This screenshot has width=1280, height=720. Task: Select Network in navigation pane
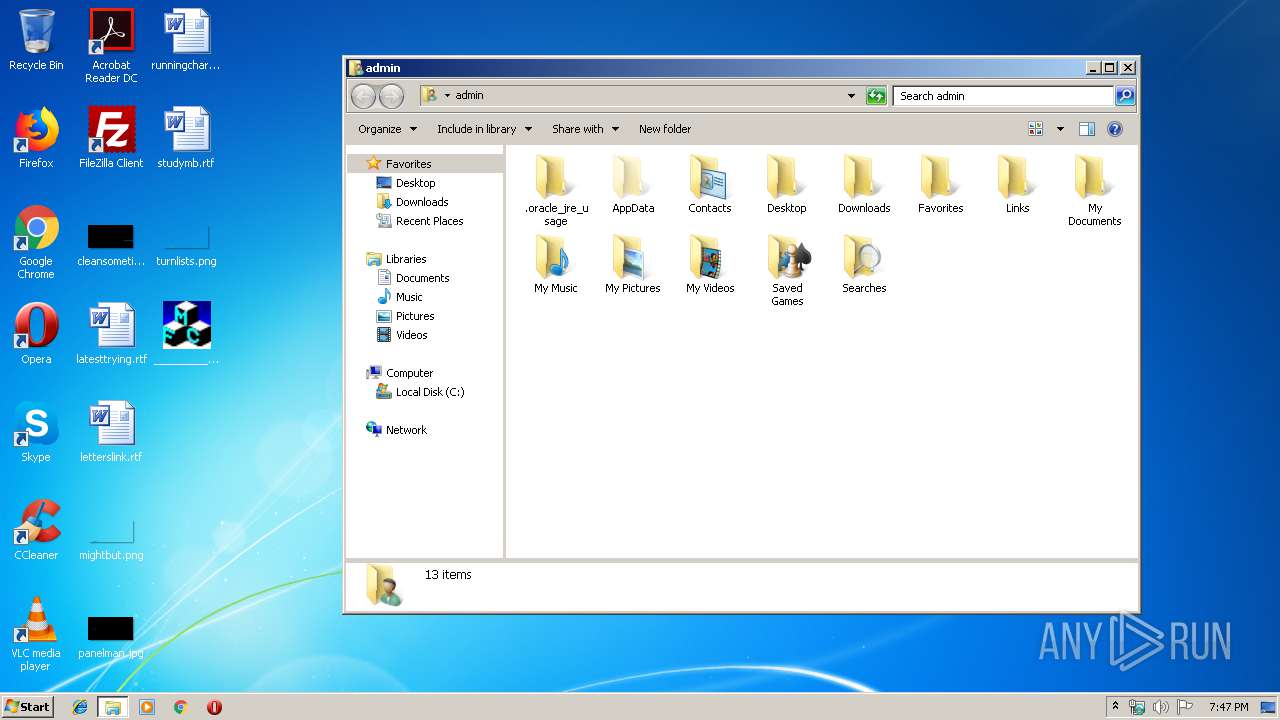[406, 430]
